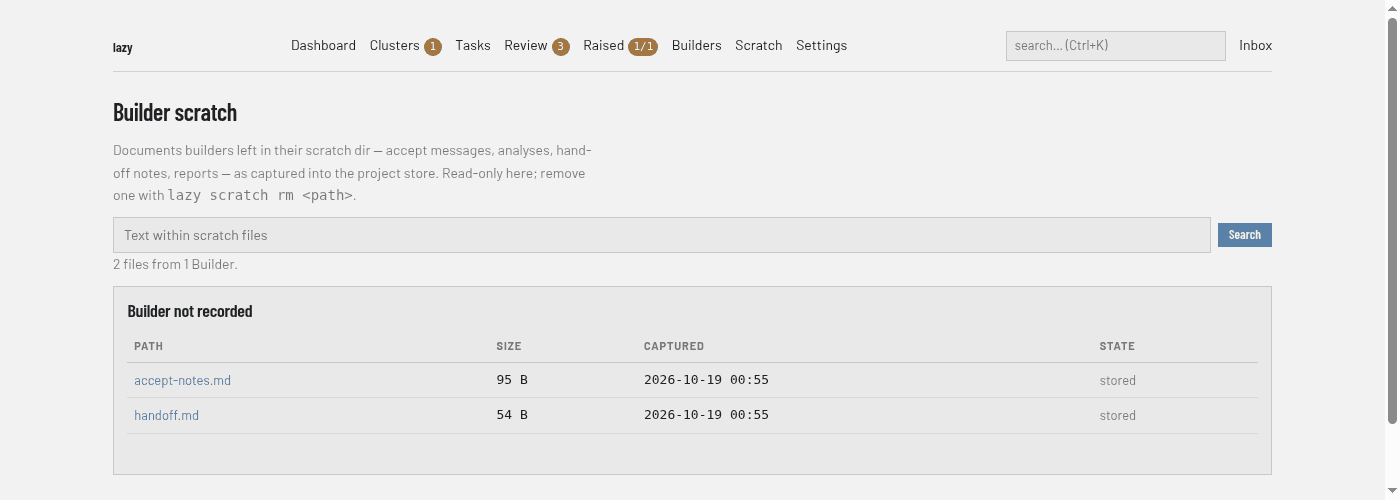
Task: Click the CAPTURED column header
Action: coord(674,346)
